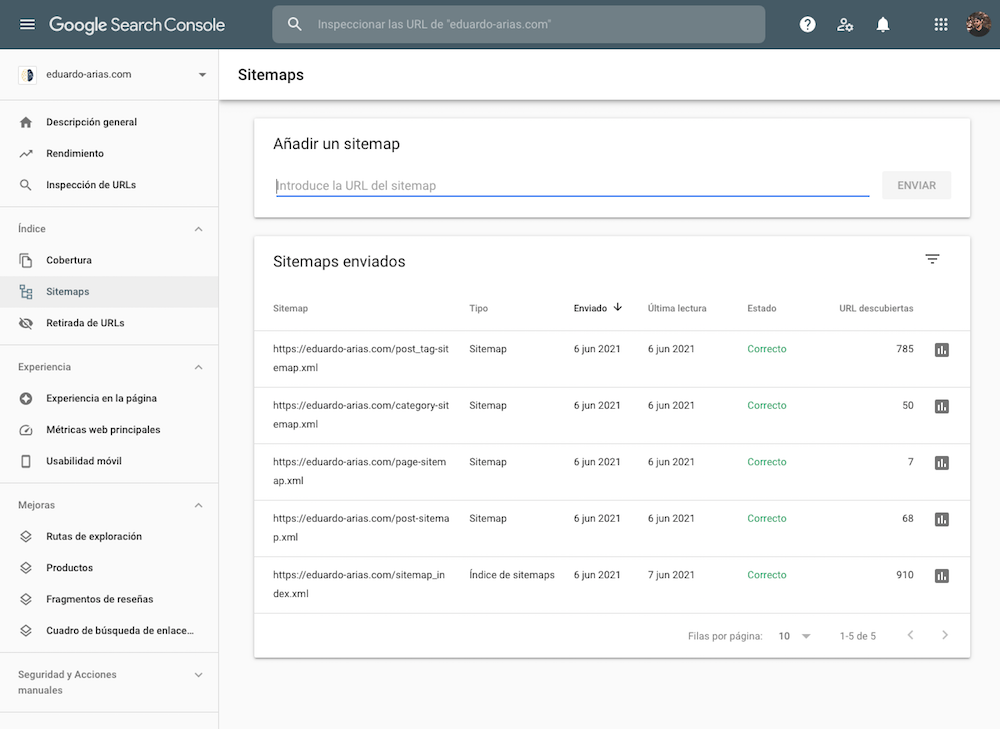1000x729 pixels.
Task: Collapse the Experiencia section
Action: [198, 367]
